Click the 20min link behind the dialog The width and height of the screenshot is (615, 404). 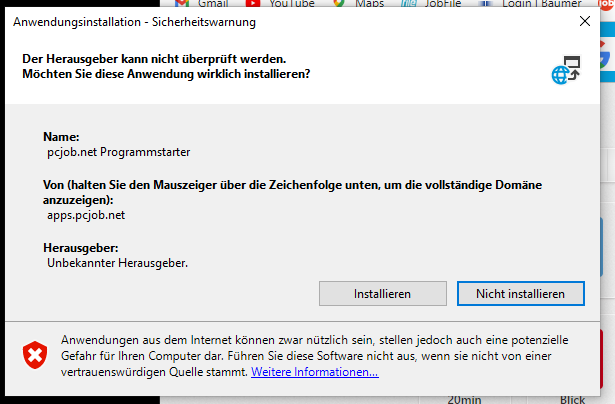coord(464,400)
